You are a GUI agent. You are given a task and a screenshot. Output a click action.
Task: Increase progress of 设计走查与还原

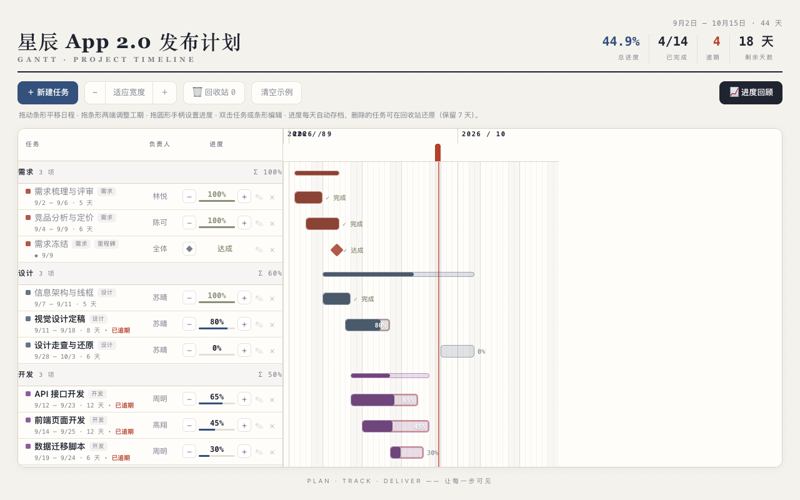tap(244, 350)
